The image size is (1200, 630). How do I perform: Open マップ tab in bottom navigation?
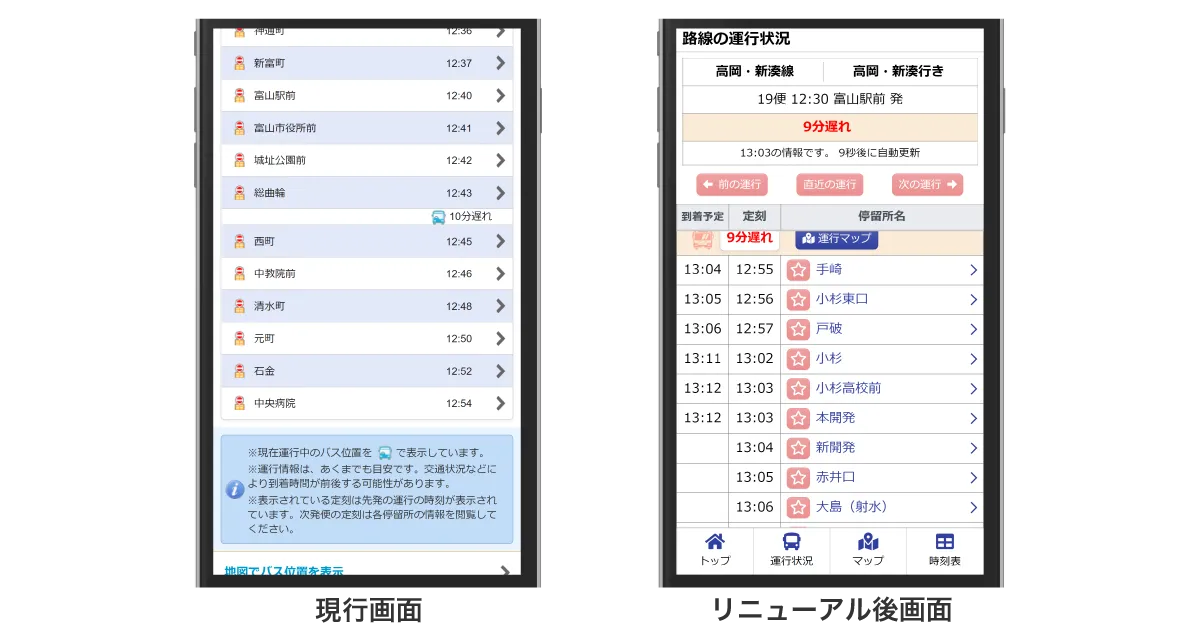click(868, 550)
